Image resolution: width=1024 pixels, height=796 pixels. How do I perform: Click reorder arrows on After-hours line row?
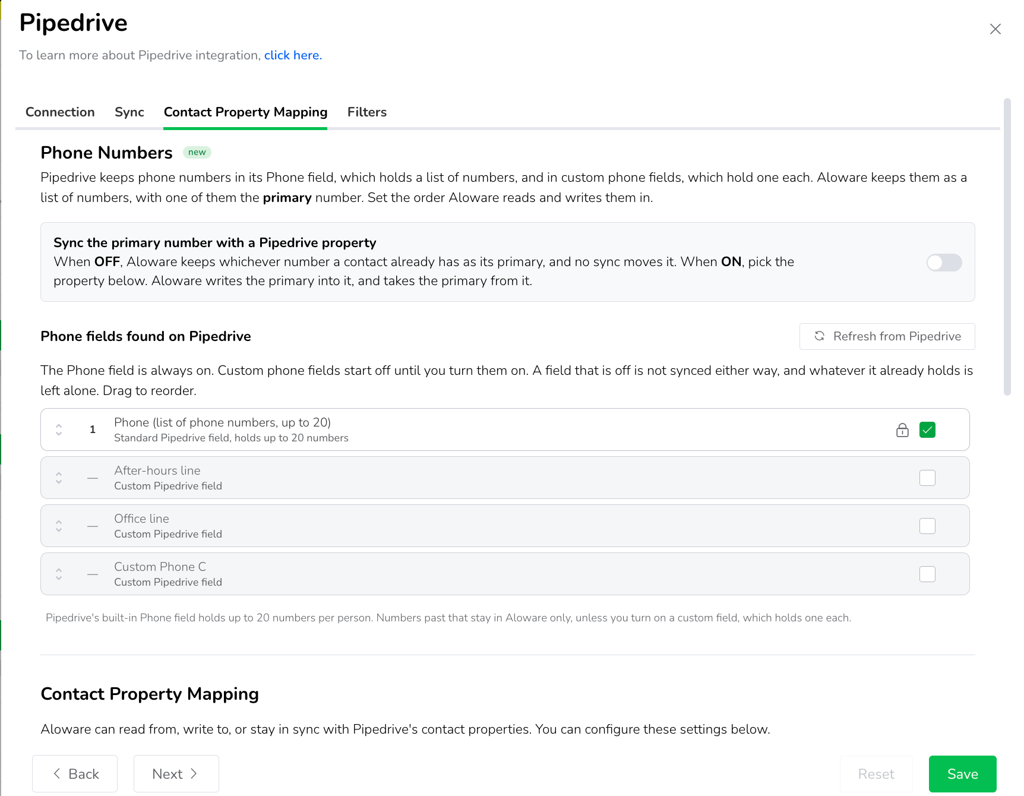pyautogui.click(x=59, y=478)
